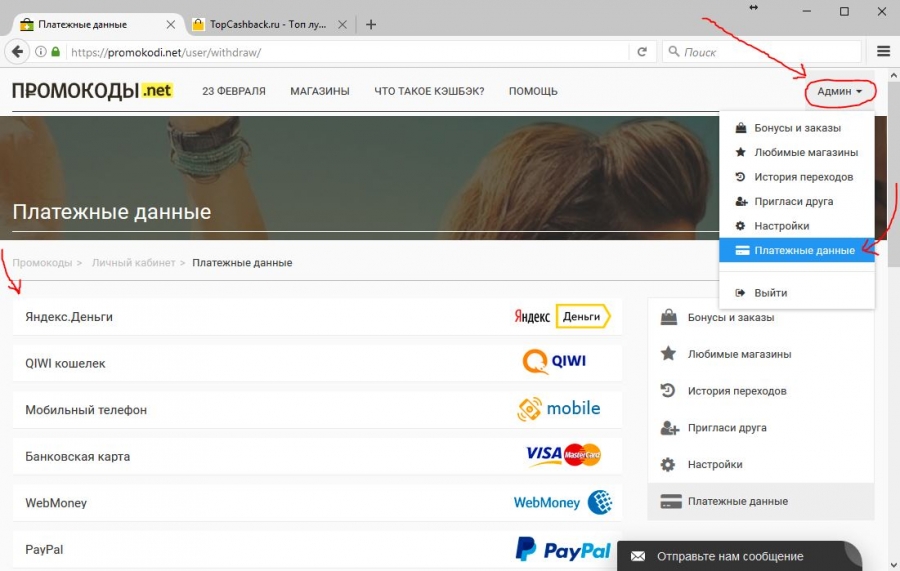Click the page reload icon
Screen dimensions: 900x571
coord(642,52)
